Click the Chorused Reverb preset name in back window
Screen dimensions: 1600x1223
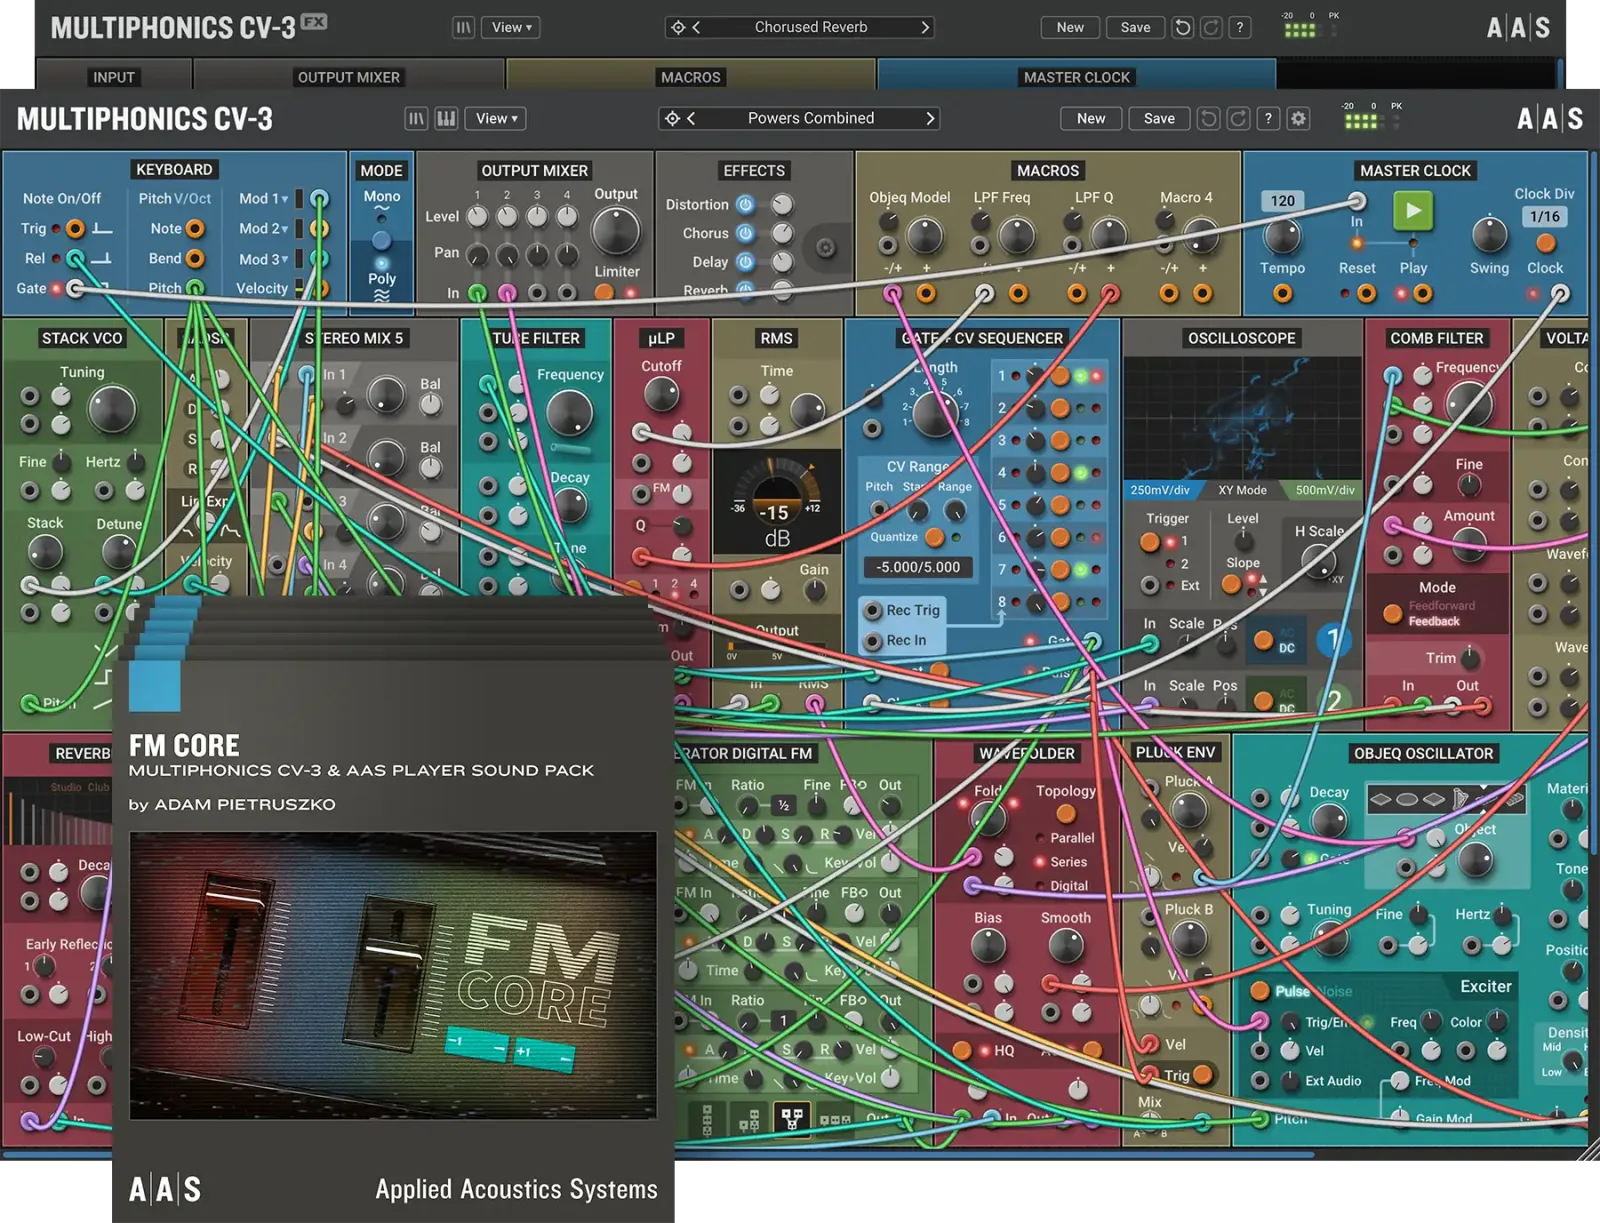[811, 27]
